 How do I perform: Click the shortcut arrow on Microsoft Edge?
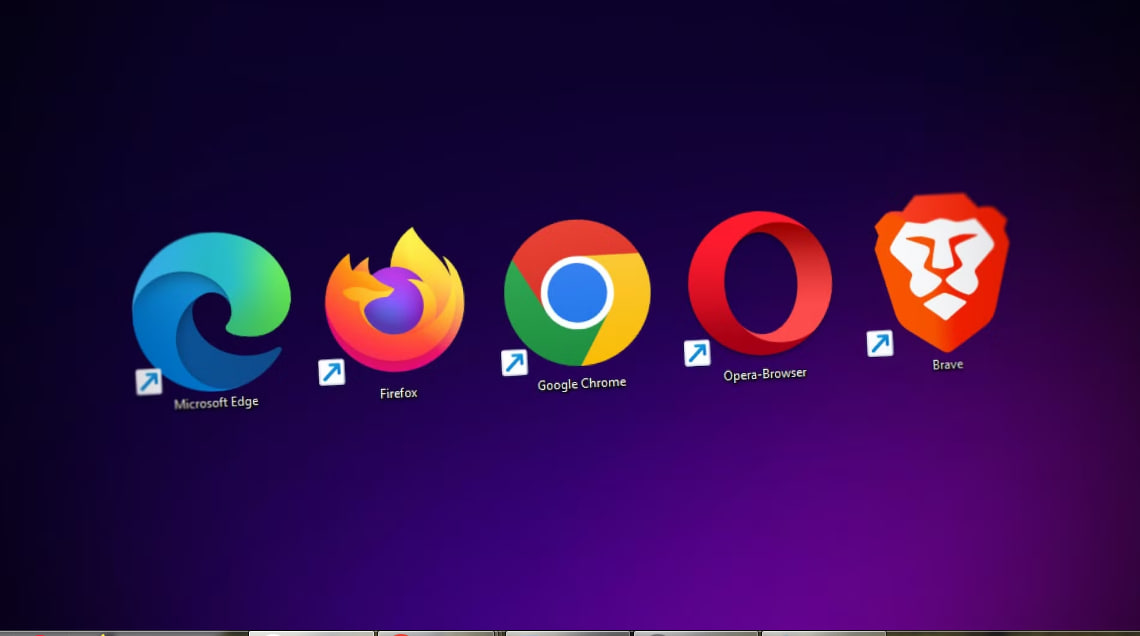coord(149,381)
